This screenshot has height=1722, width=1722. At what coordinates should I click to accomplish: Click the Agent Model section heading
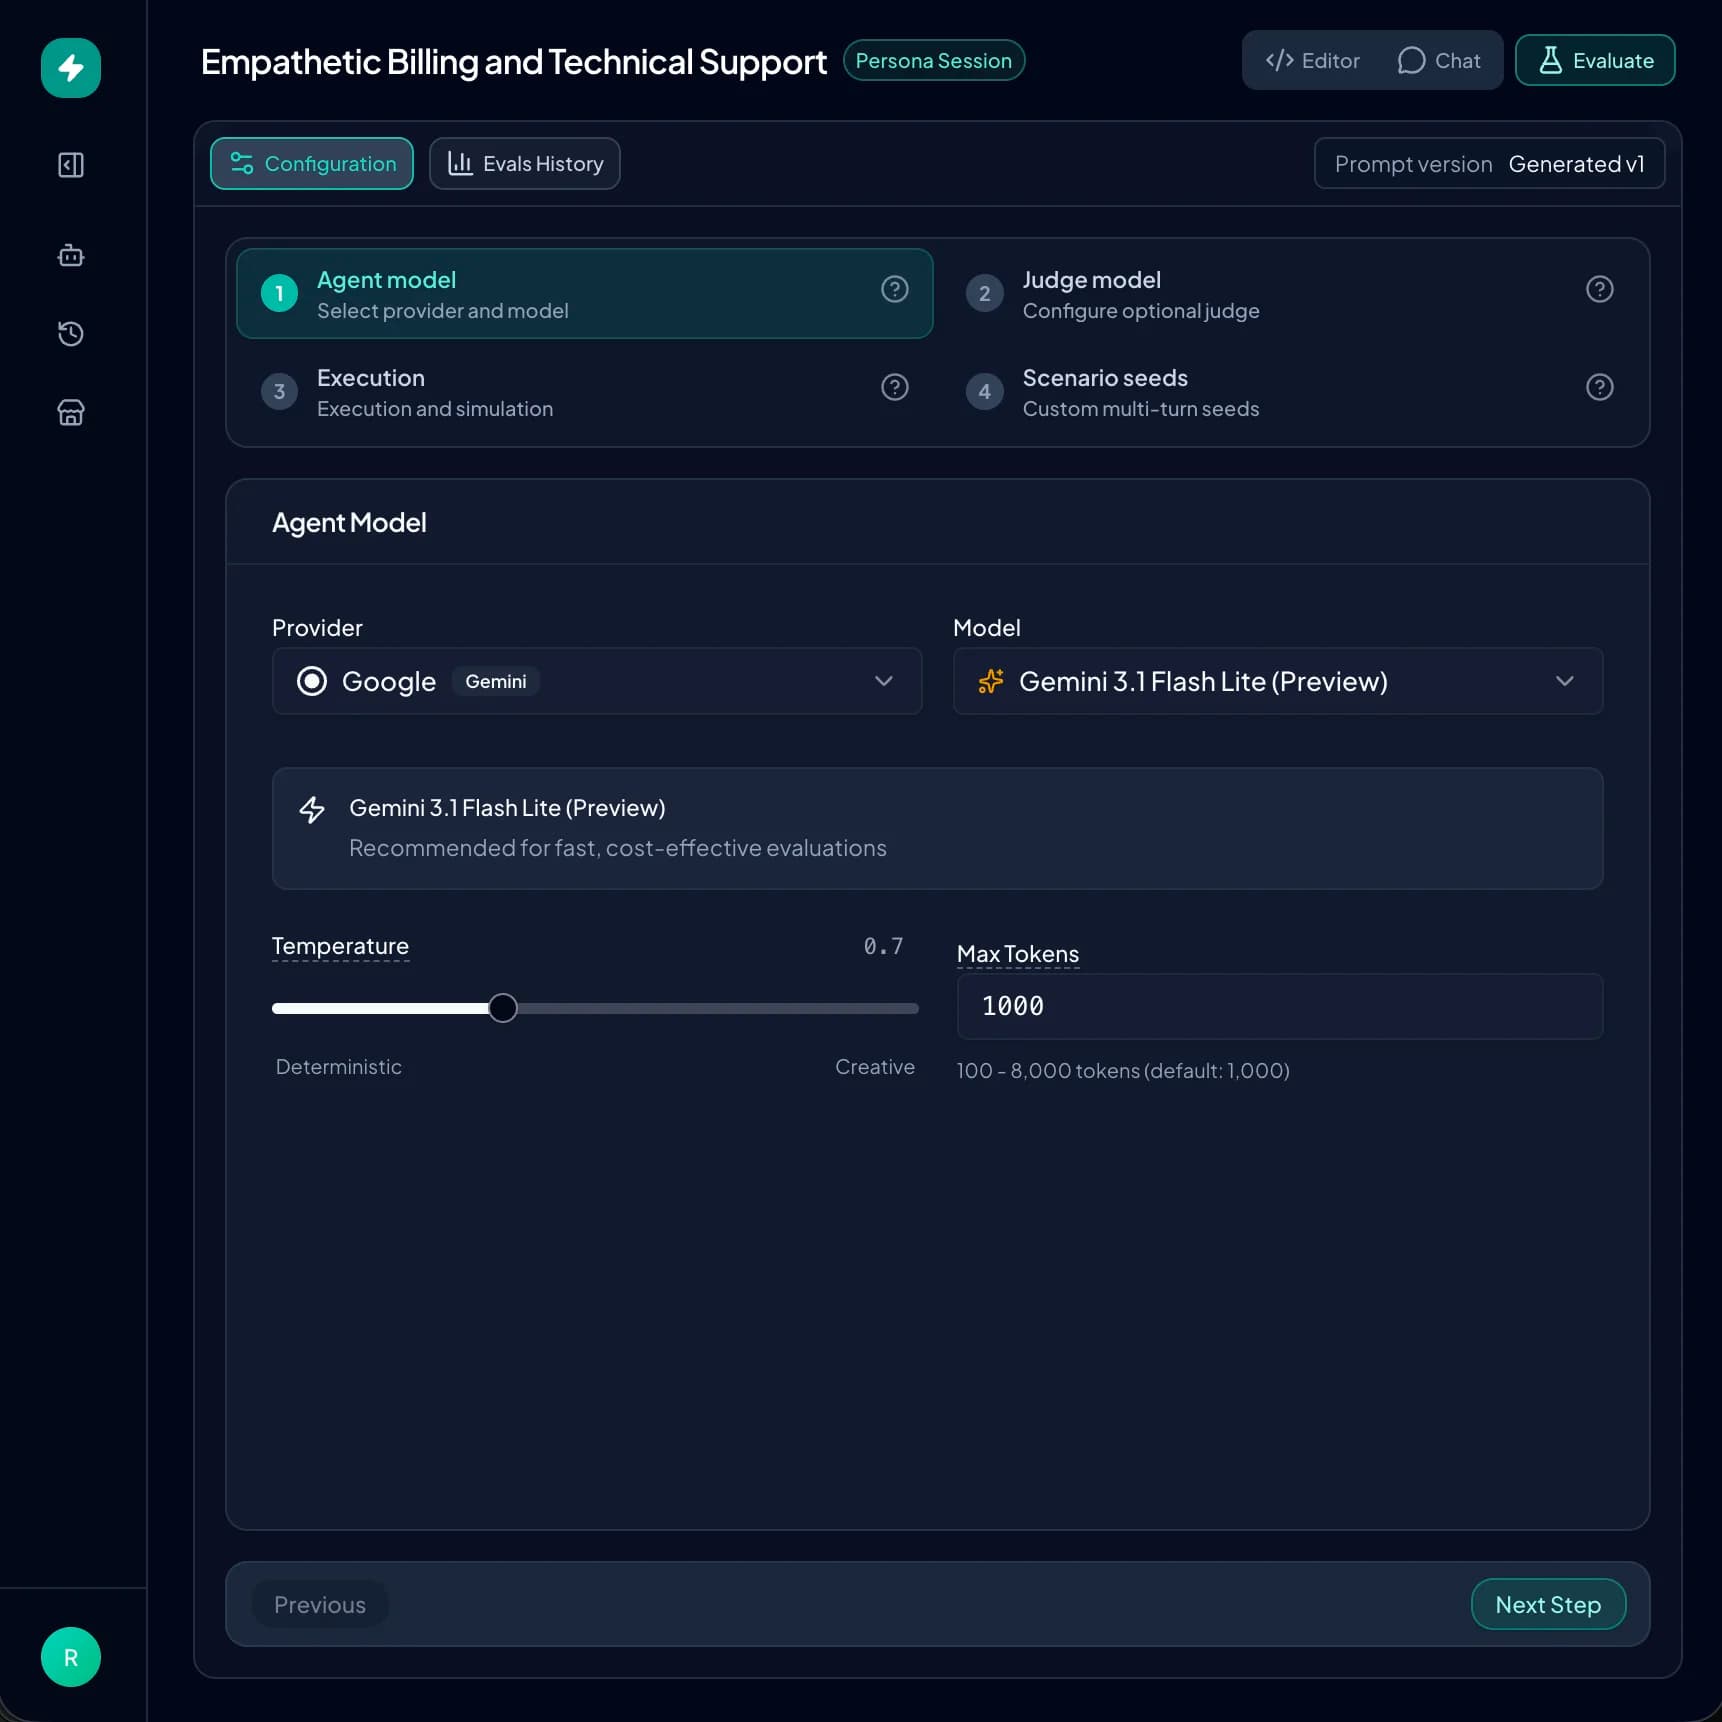(x=349, y=523)
